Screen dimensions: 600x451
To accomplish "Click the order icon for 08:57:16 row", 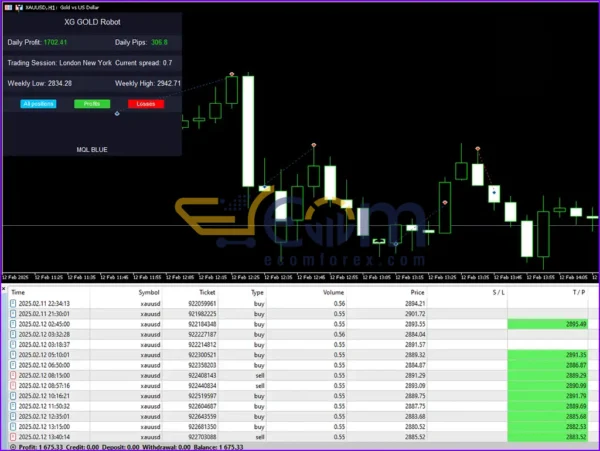I will click(13, 385).
